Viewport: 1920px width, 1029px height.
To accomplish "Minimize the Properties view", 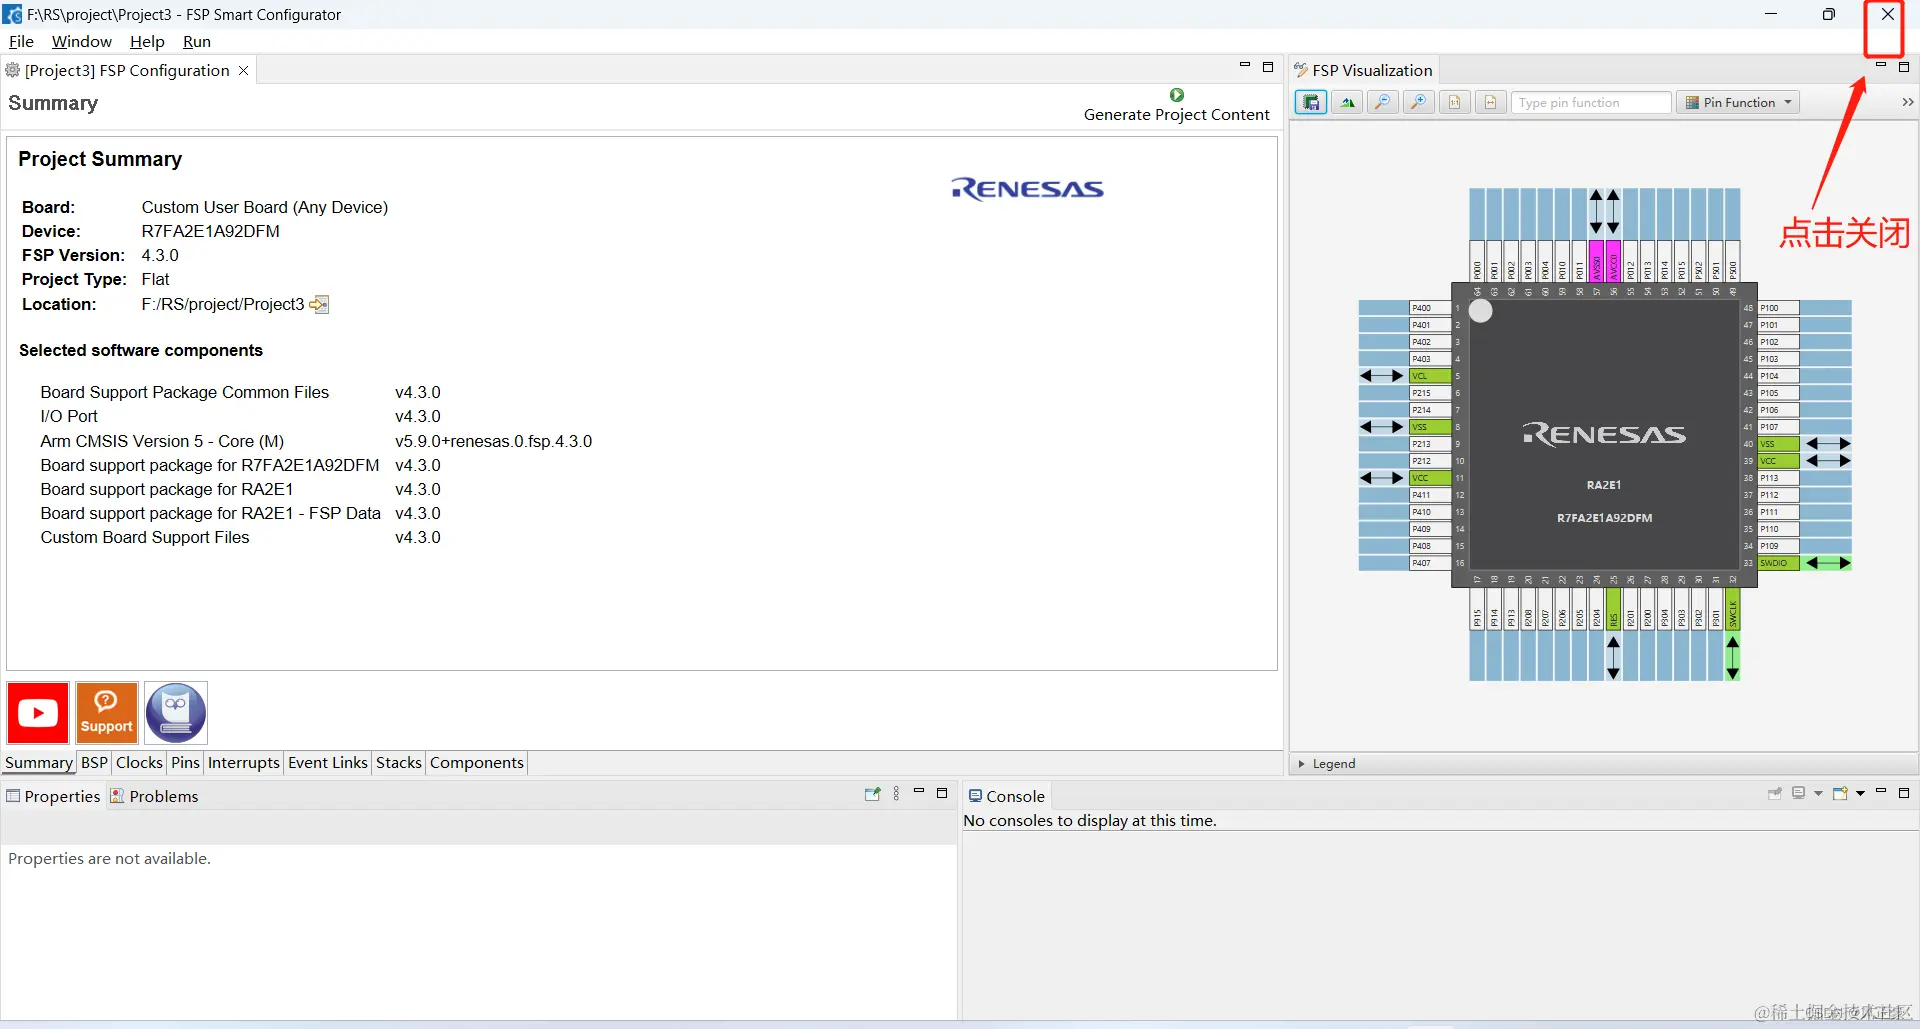I will coord(918,792).
